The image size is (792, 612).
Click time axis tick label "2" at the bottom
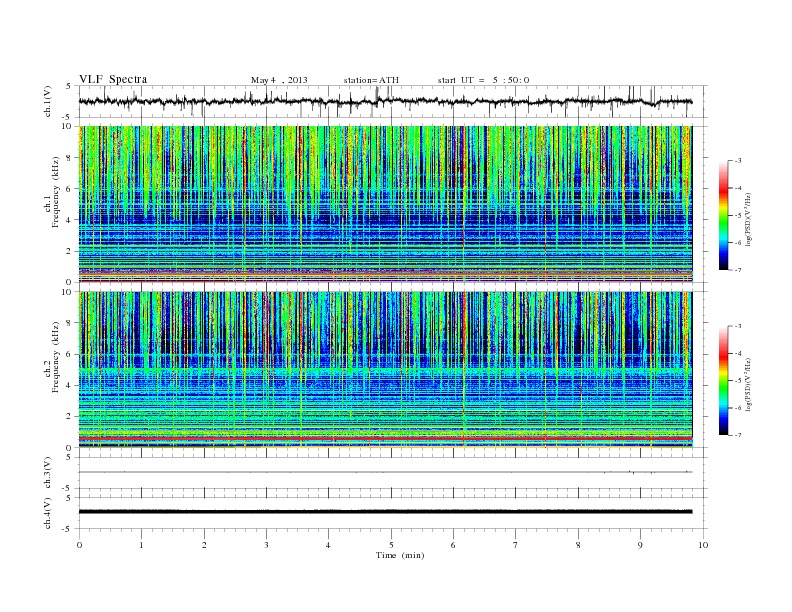tap(204, 545)
